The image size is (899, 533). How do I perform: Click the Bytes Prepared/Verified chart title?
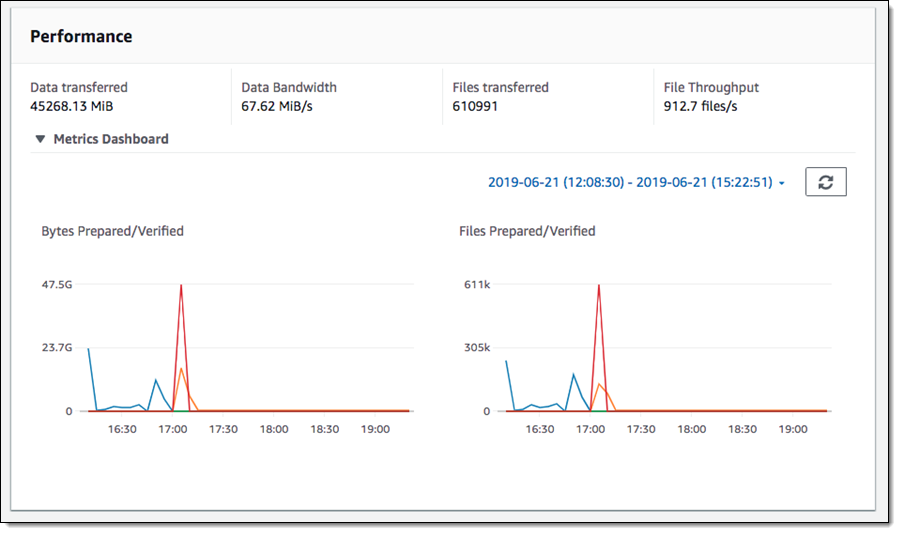[x=112, y=231]
